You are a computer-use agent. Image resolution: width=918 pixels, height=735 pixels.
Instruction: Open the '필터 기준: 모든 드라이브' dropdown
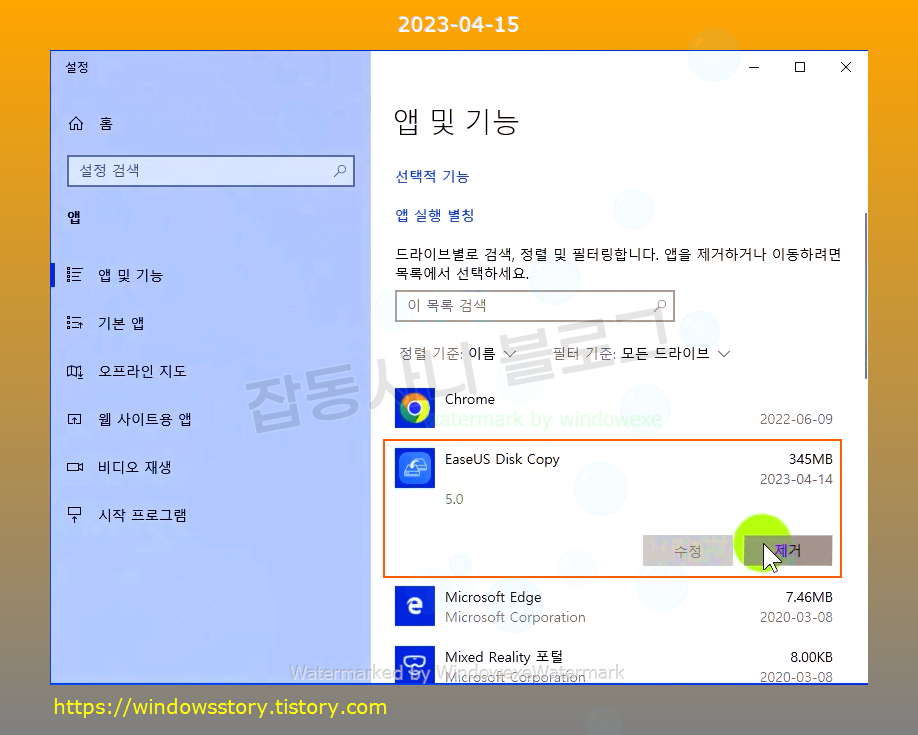coord(641,353)
